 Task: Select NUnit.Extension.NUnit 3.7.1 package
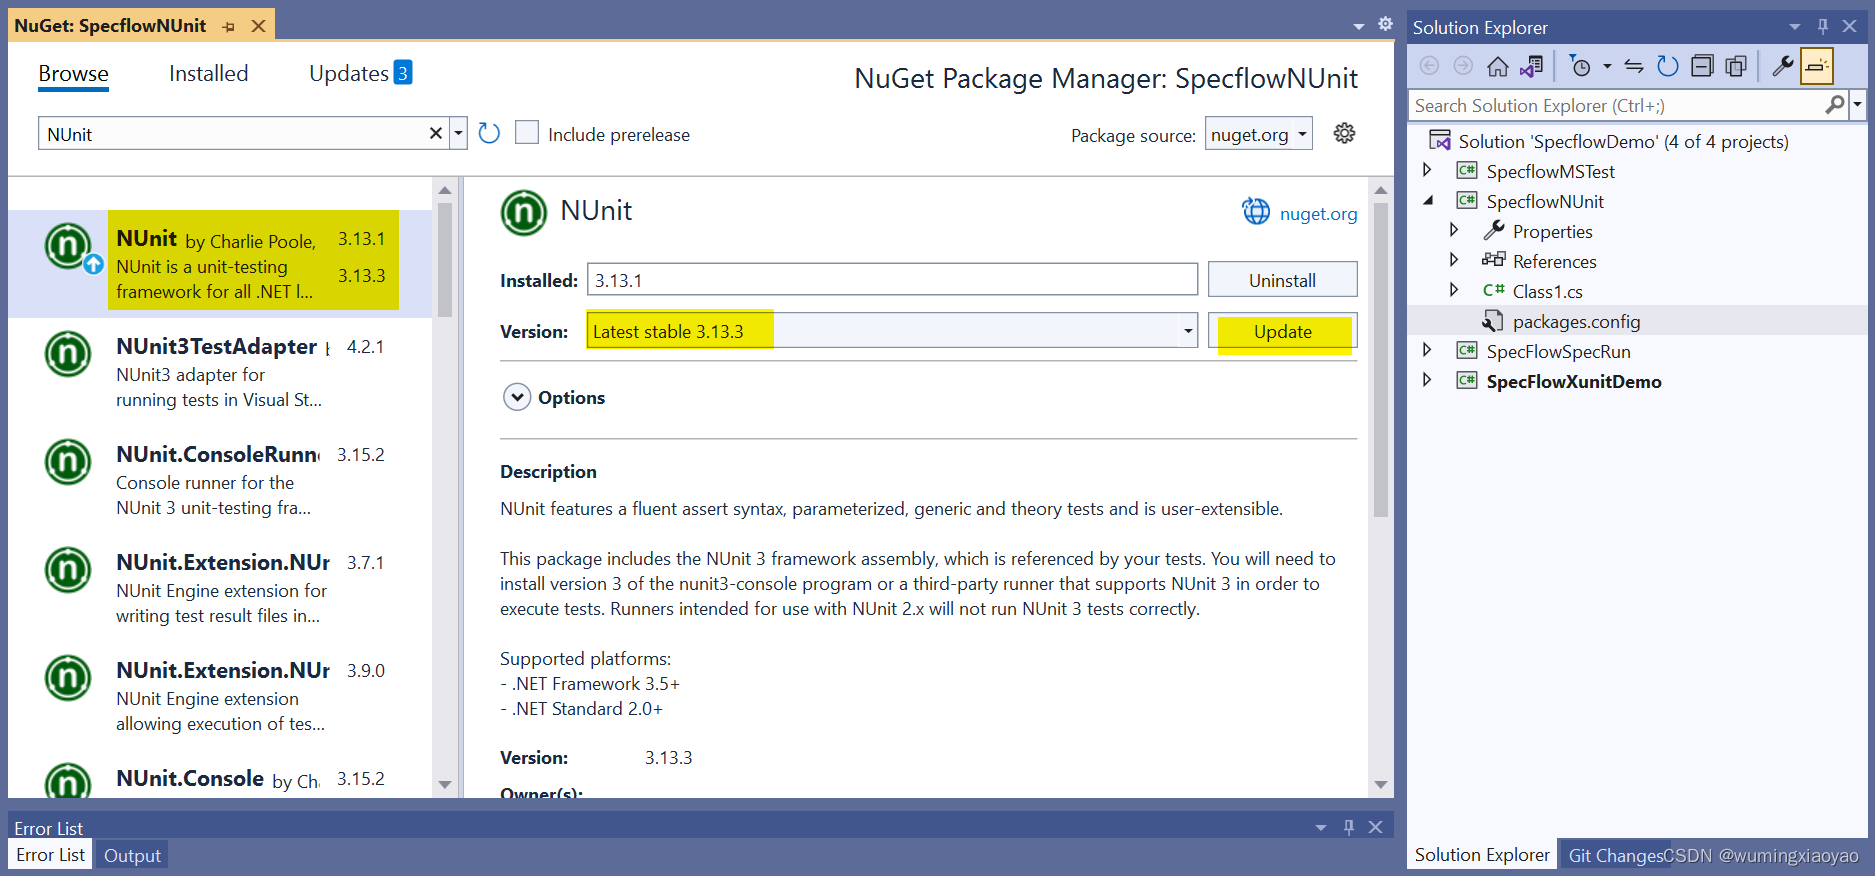tap(220, 587)
